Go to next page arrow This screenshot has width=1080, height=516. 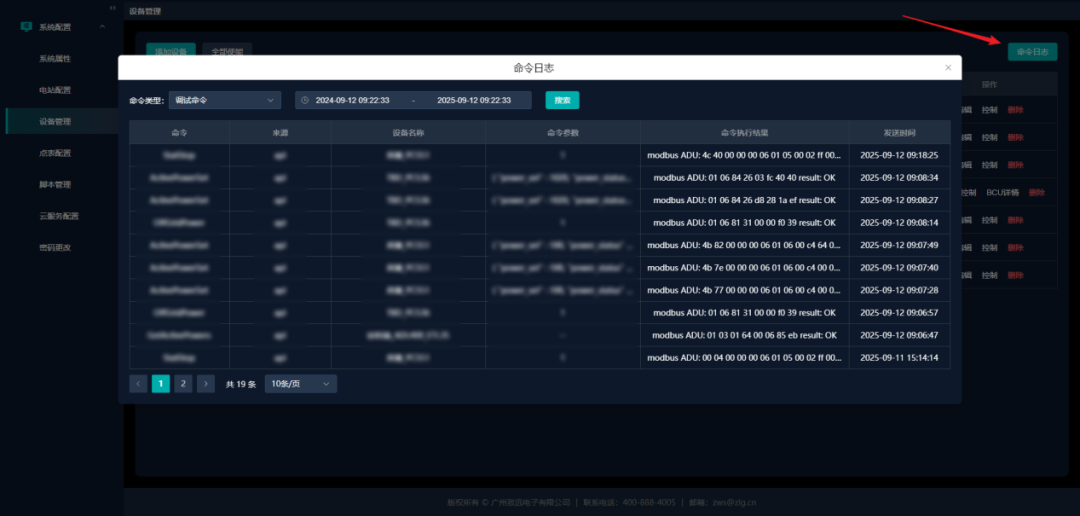(x=206, y=384)
